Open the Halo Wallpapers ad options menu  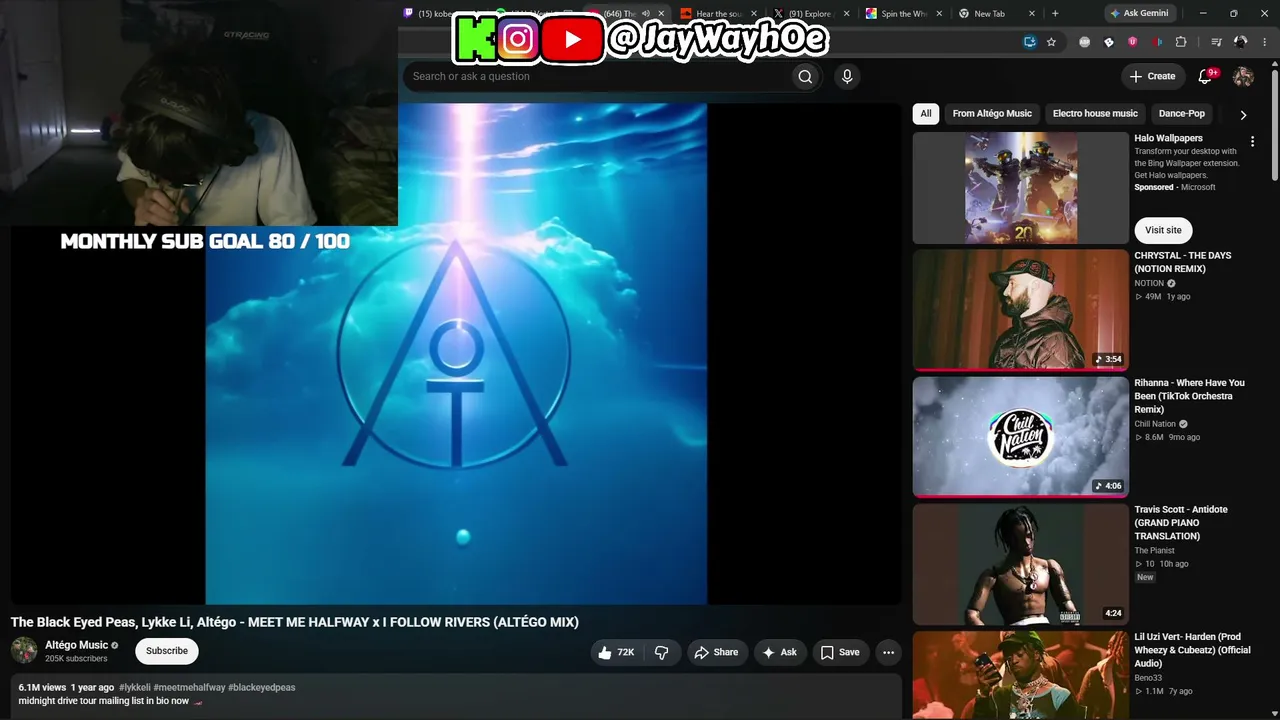pos(1252,142)
